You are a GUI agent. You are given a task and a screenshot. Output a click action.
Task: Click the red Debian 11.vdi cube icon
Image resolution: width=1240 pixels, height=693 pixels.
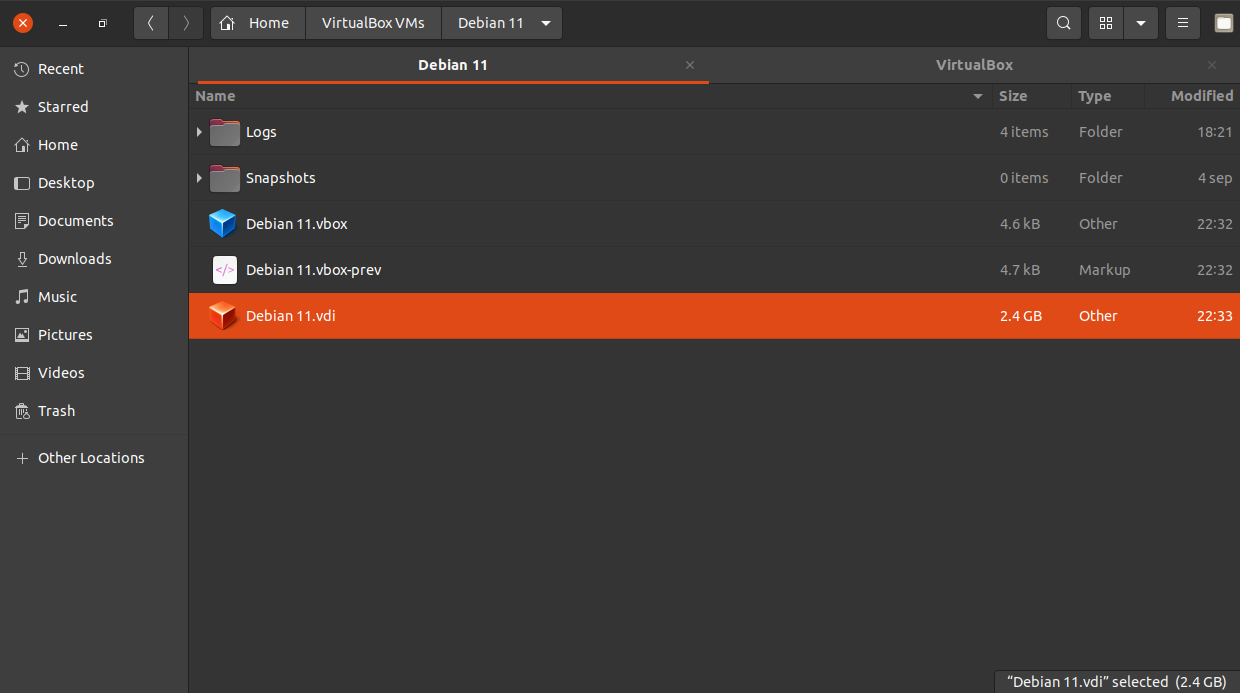223,316
